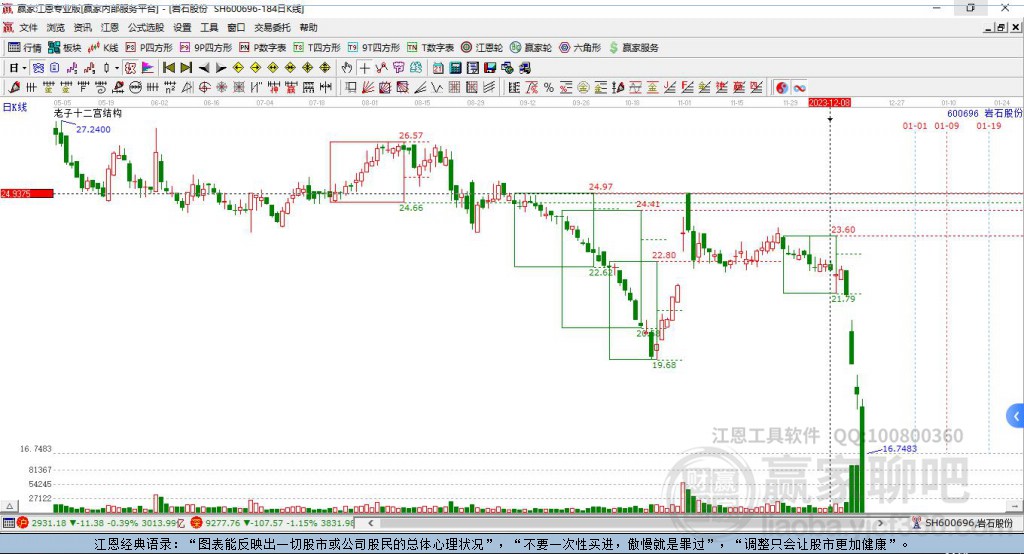The width and height of the screenshot is (1024, 554).
Task: Expand the 日 period dropdown arrow
Action: coord(24,68)
